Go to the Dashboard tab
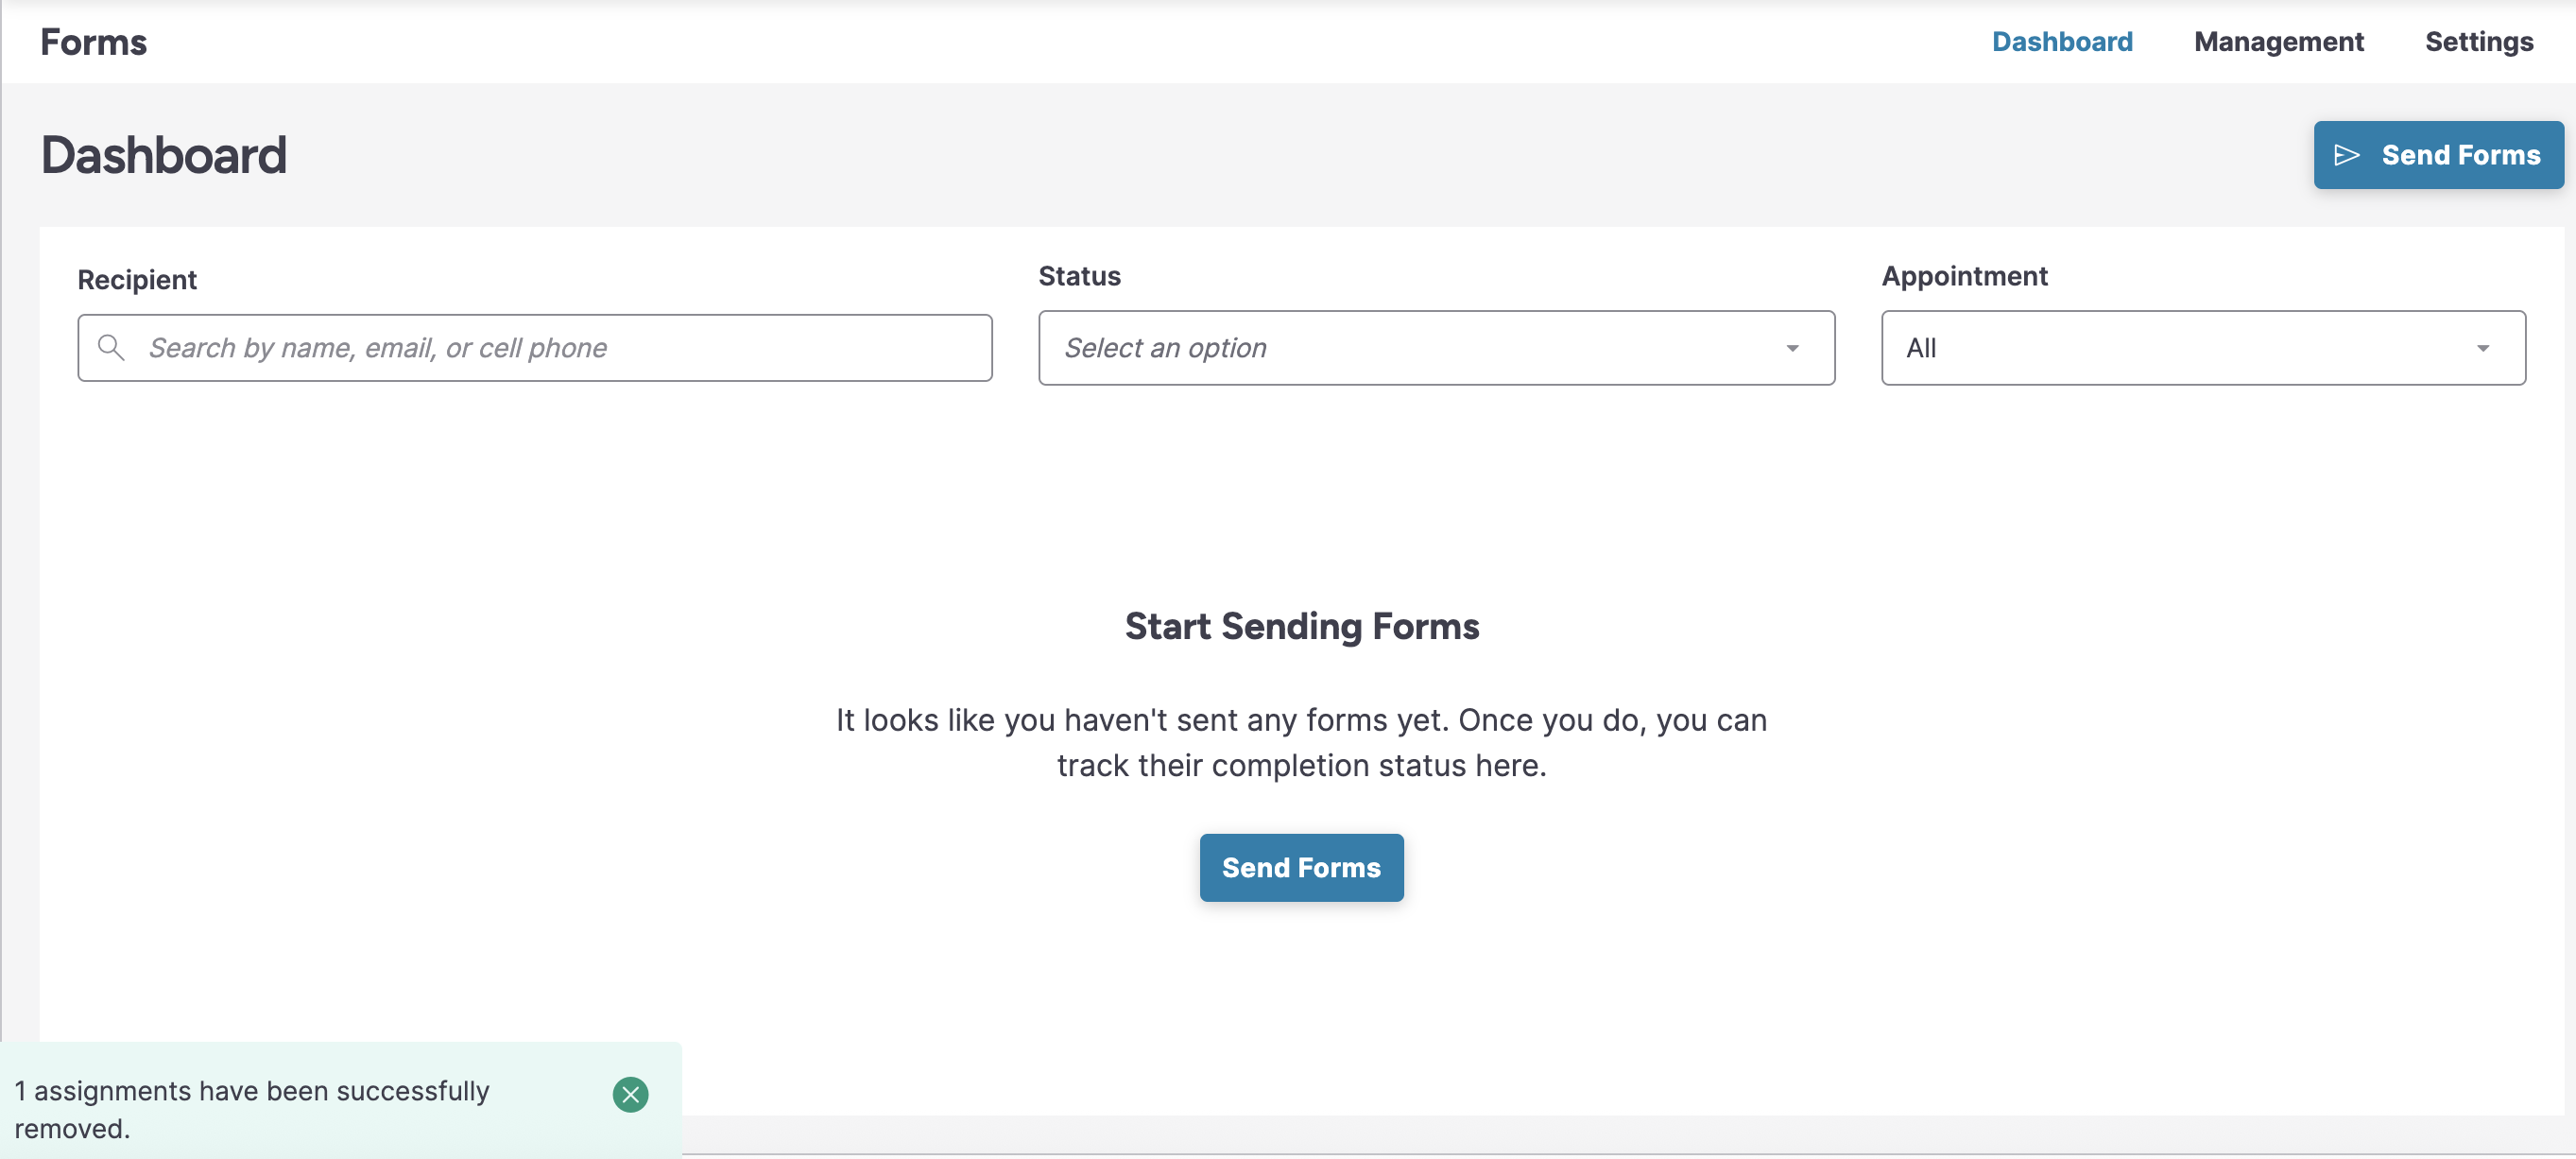 point(2061,42)
